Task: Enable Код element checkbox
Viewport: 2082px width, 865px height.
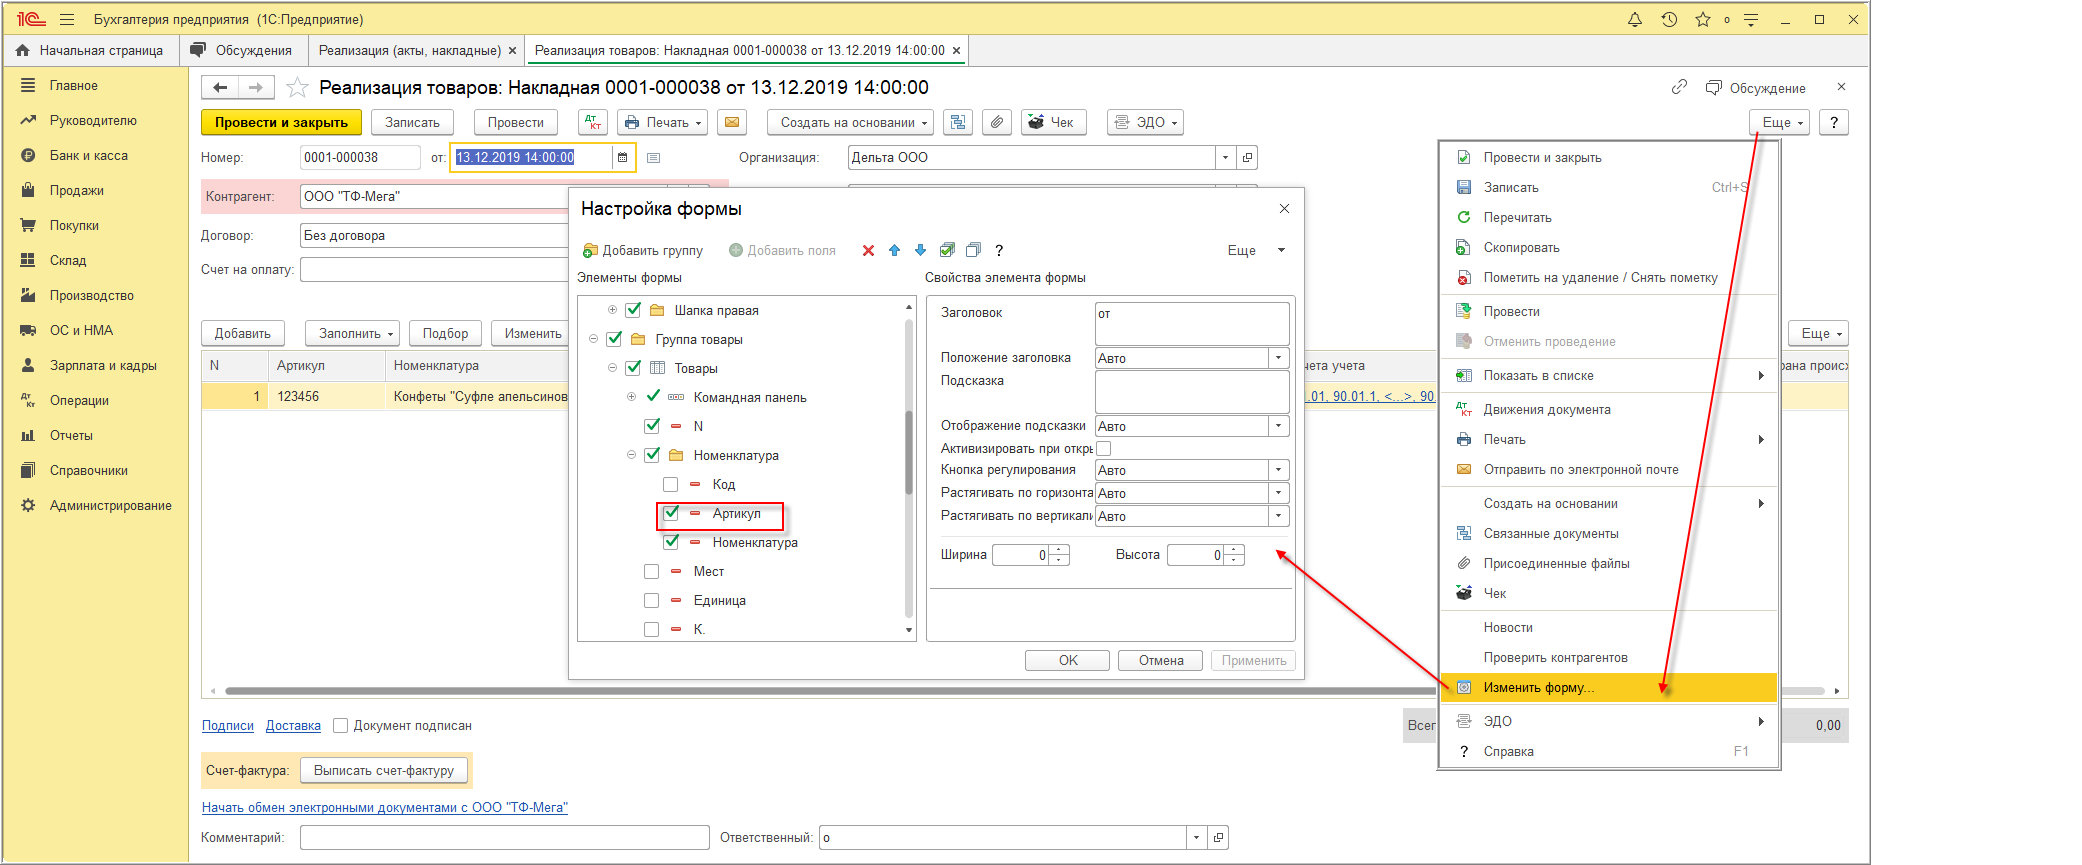Action: coord(671,484)
